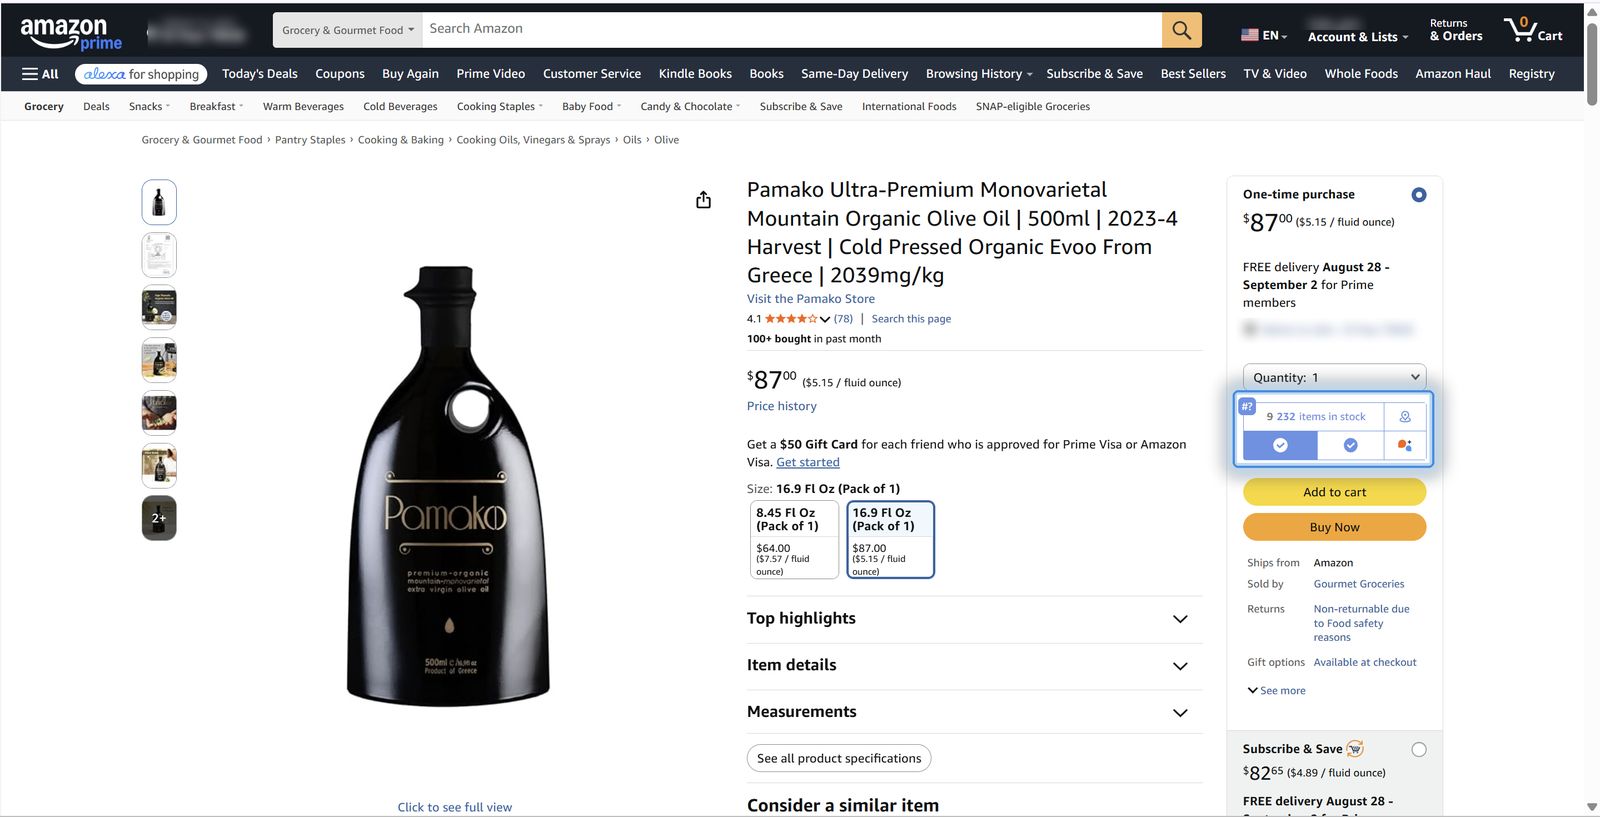Click the #? badge on stock widget
The width and height of the screenshot is (1600, 817).
pos(1247,406)
